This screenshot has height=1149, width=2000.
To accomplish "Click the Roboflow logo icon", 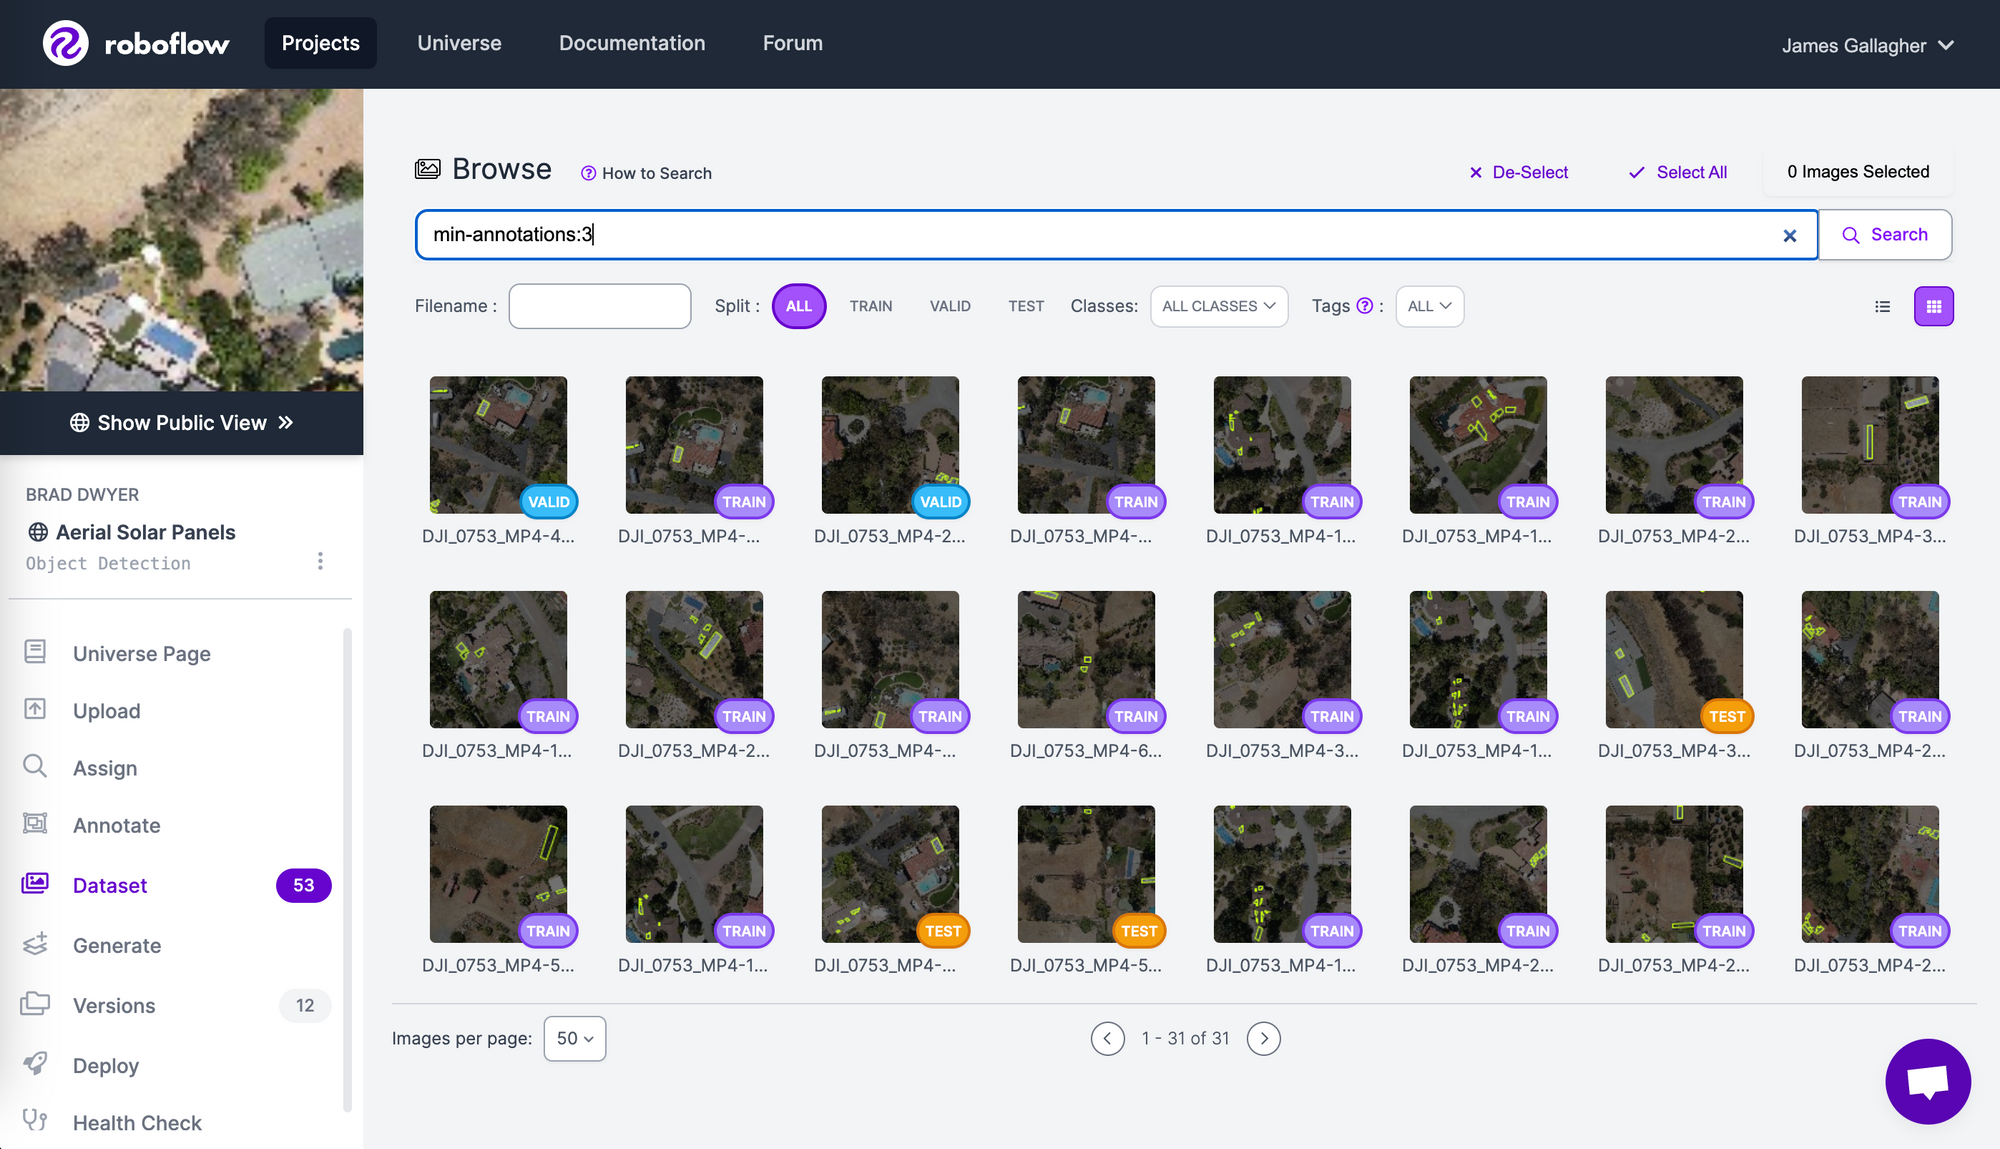I will click(66, 44).
